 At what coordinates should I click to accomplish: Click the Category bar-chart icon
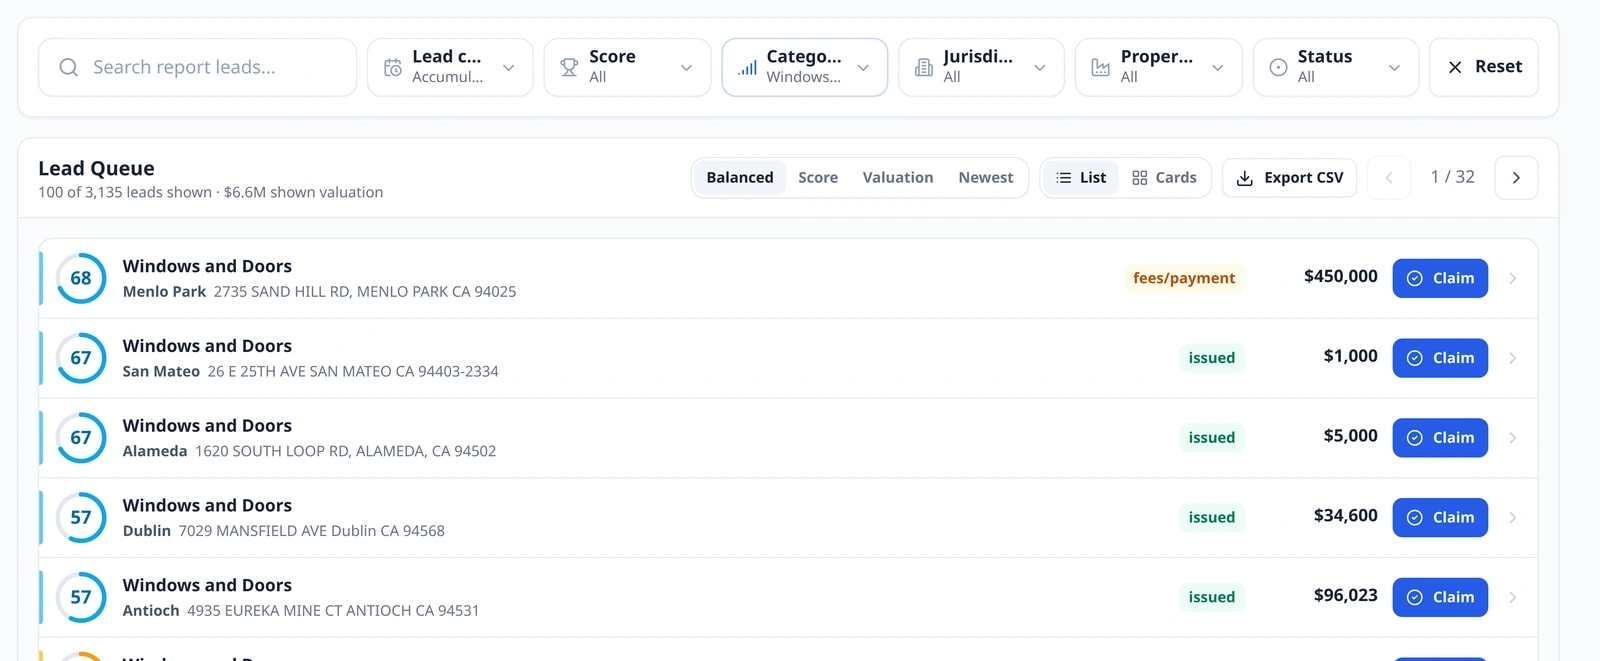[x=747, y=67]
